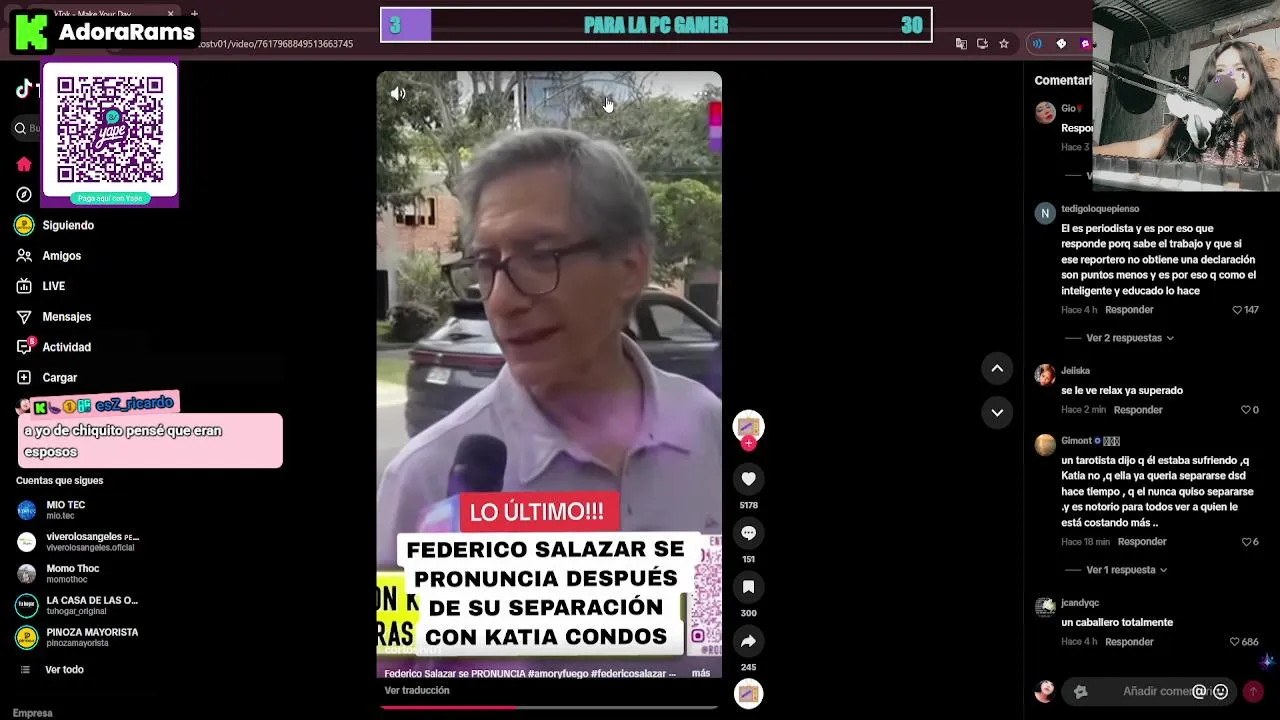Expand Ver 2 respuestas replies
The height and width of the screenshot is (720, 1280).
(1129, 338)
